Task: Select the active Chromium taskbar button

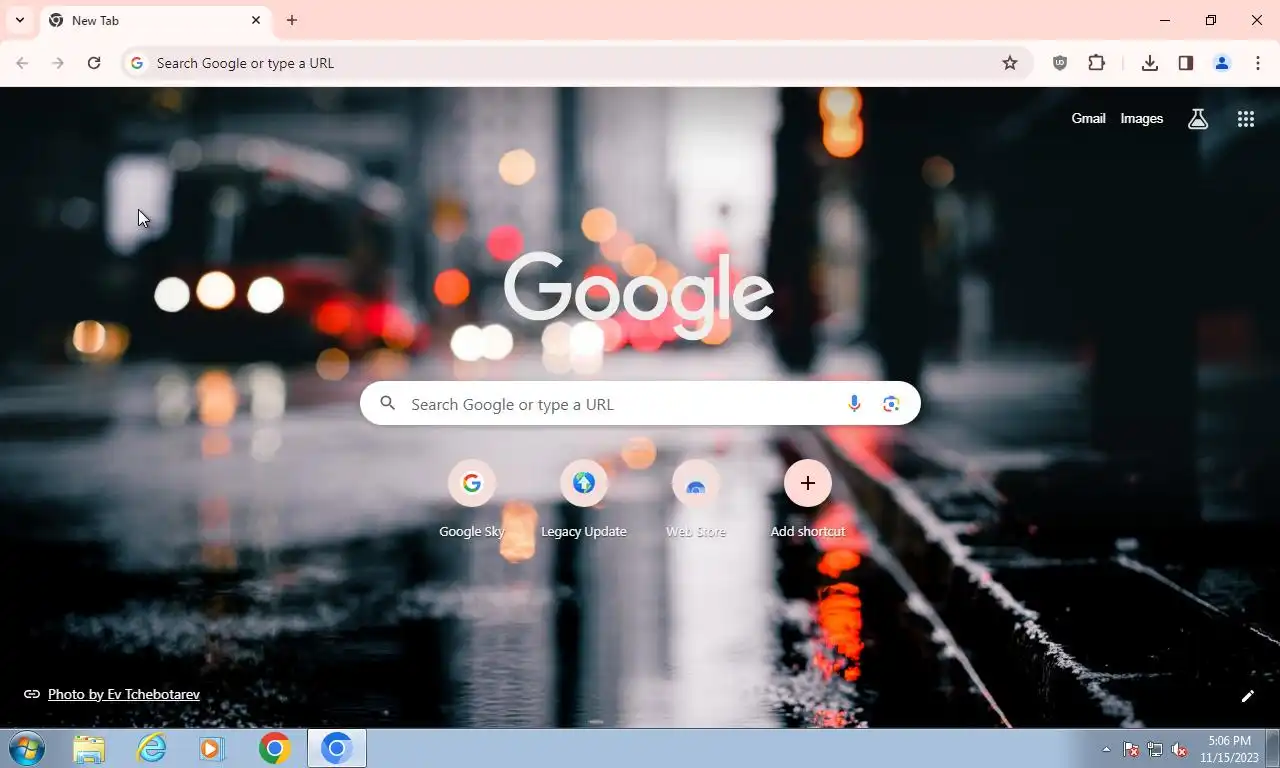Action: 337,748
